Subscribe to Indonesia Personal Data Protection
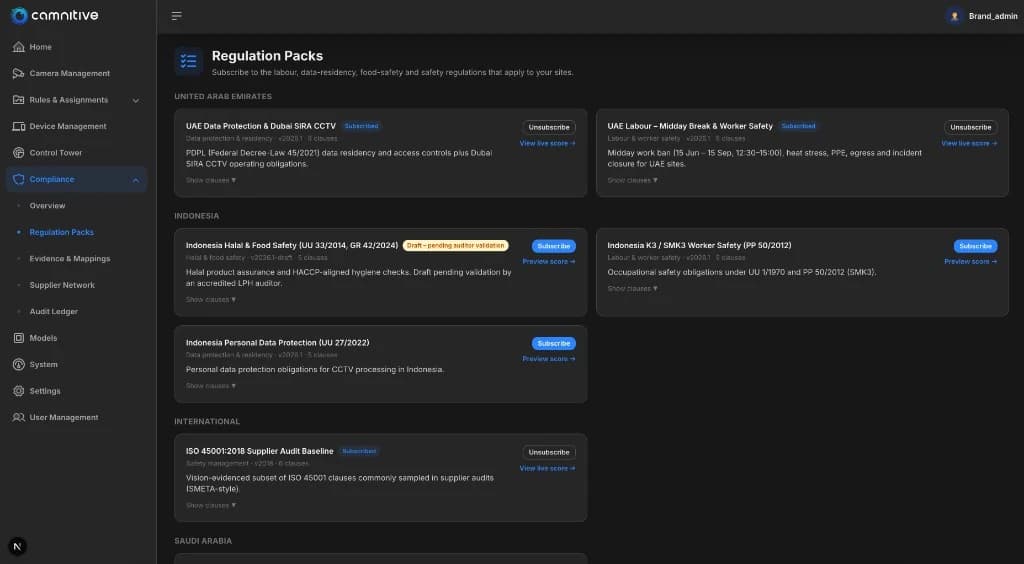1024x564 pixels. pos(553,343)
